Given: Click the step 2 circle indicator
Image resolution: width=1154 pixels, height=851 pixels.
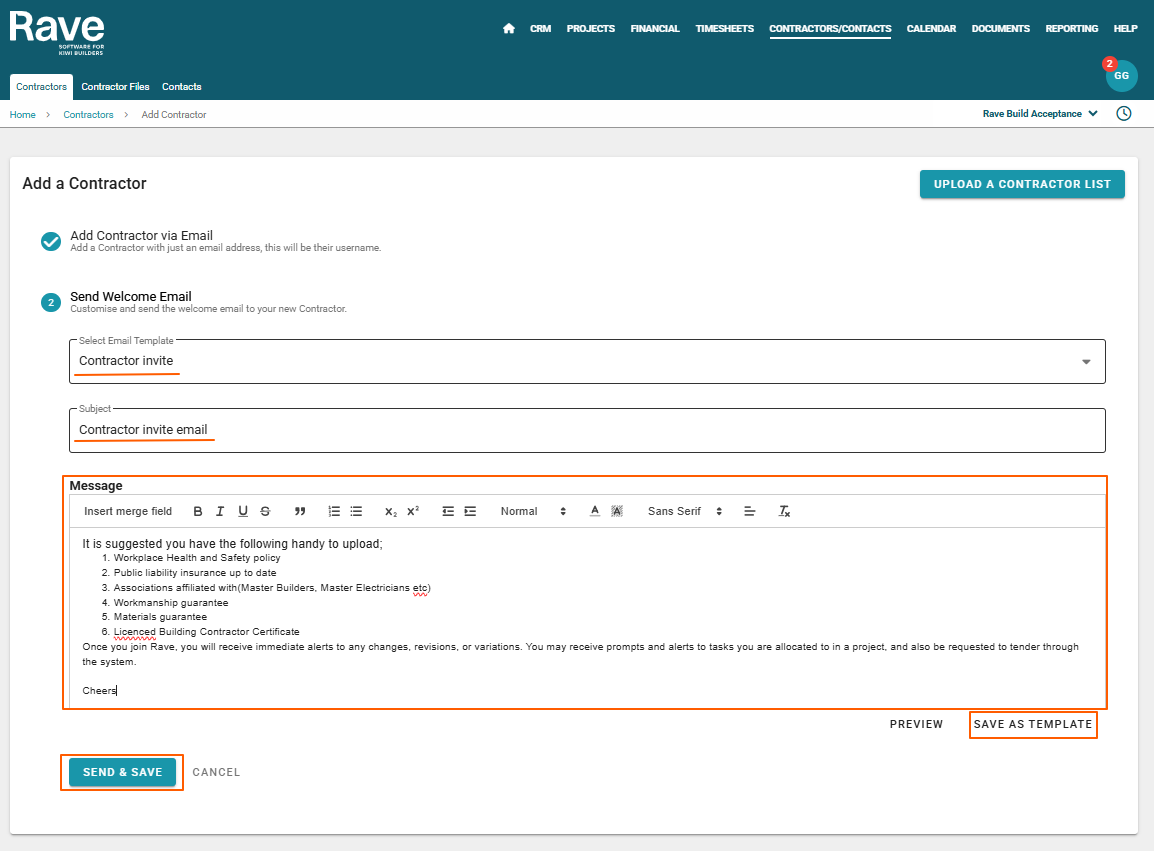Looking at the screenshot, I should [51, 303].
